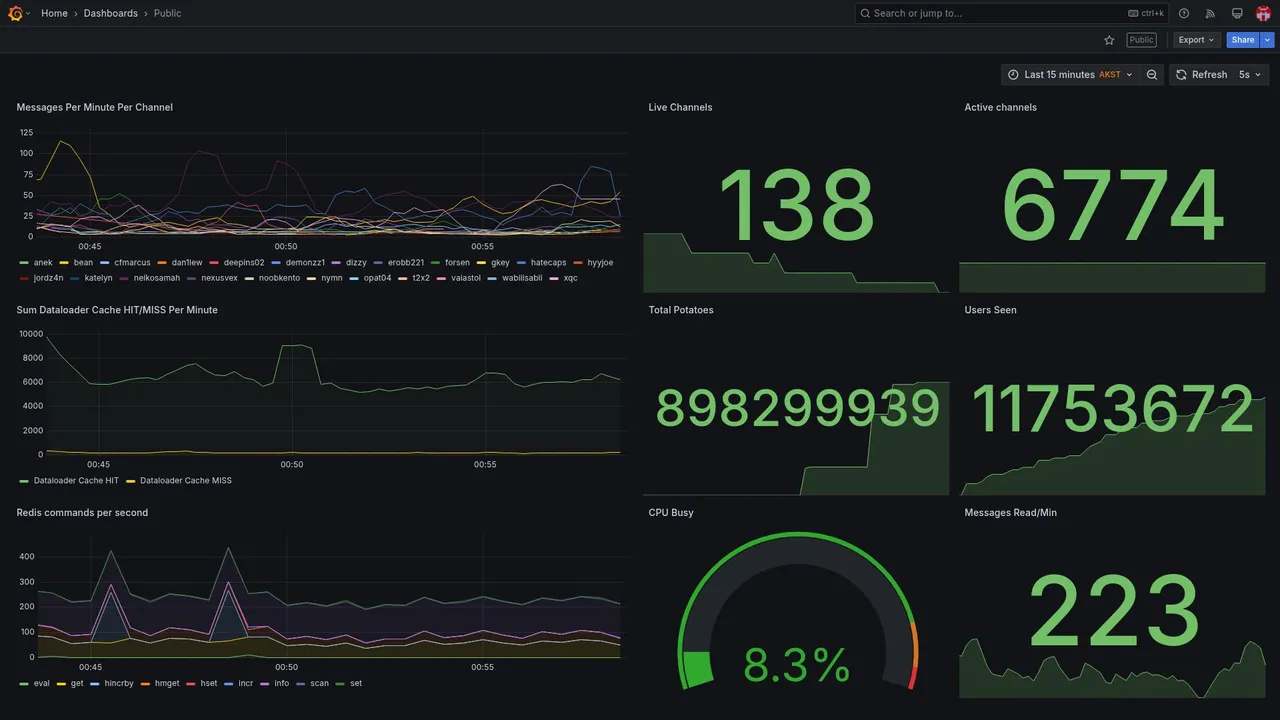Click the green color swatch for eval
The width and height of the screenshot is (1280, 720).
(24, 684)
